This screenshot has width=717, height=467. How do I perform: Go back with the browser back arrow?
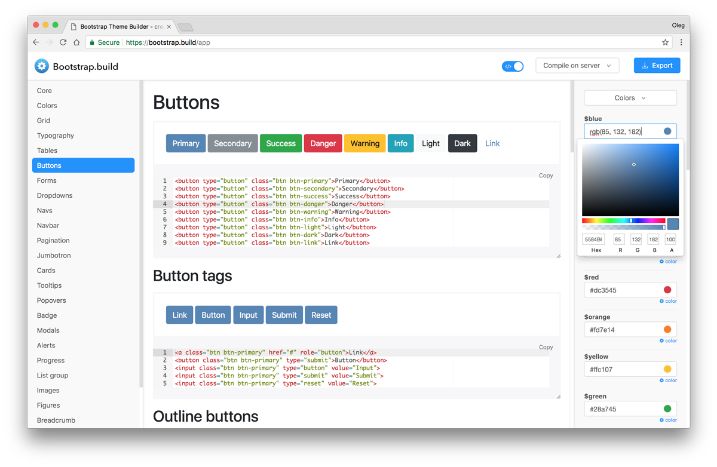click(x=36, y=42)
